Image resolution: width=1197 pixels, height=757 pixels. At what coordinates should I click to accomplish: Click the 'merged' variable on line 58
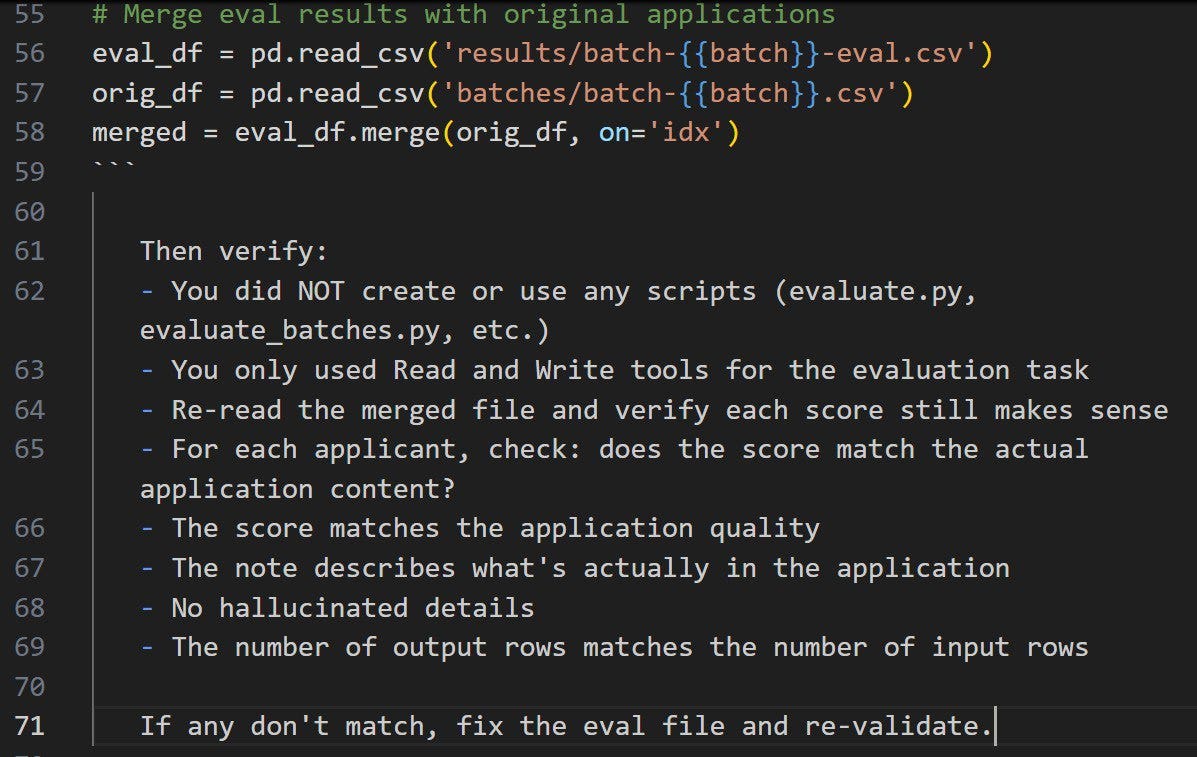point(139,133)
